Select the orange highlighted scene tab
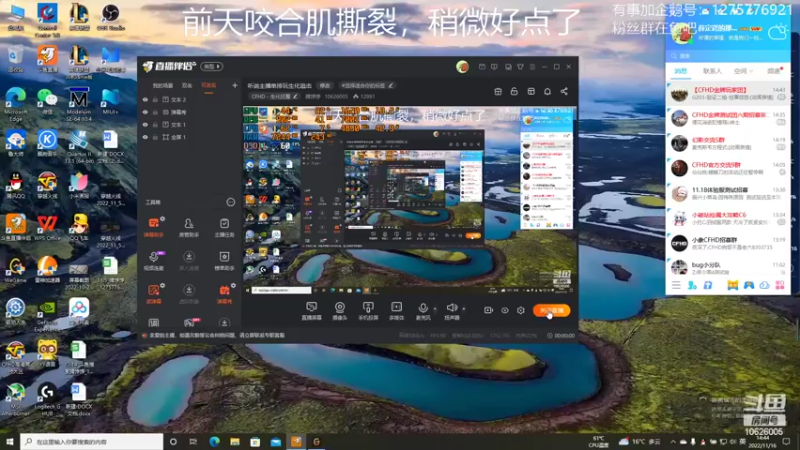This screenshot has height=450, width=800. pos(209,86)
